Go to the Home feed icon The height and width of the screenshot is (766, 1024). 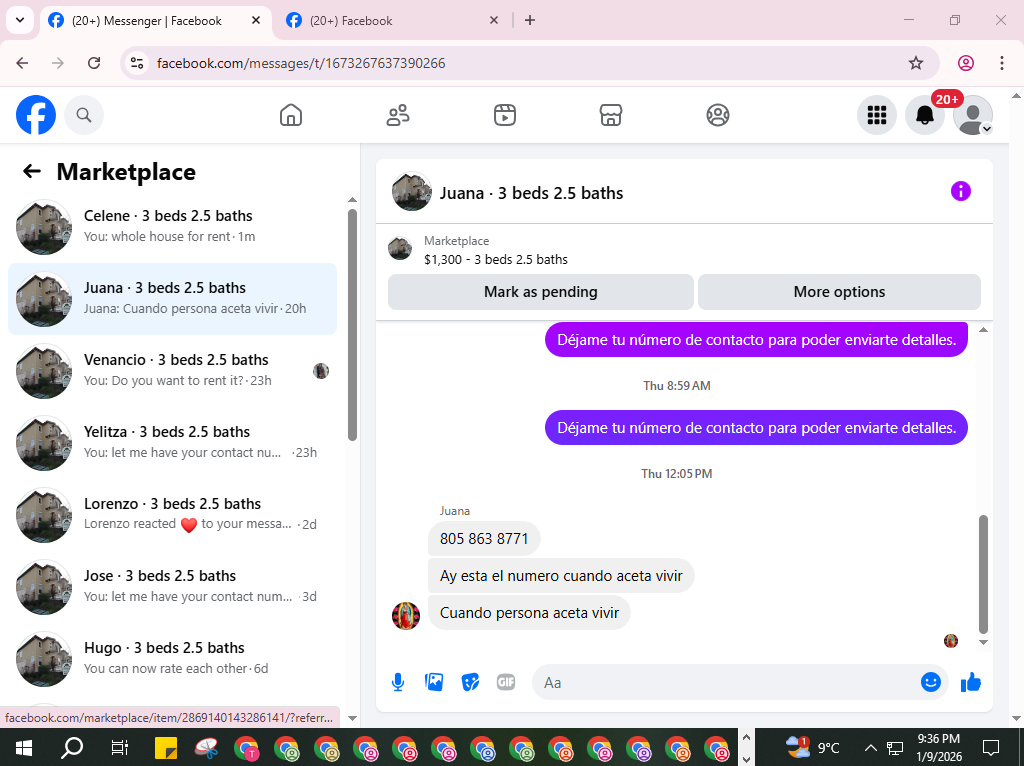click(291, 115)
